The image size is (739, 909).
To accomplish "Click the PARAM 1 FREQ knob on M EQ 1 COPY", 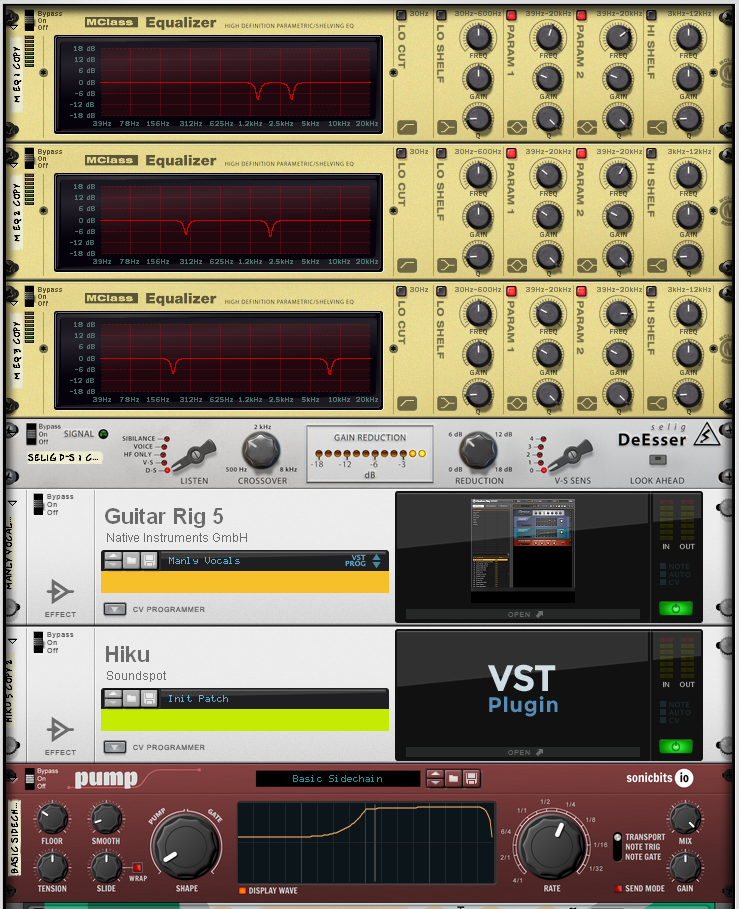I will tap(548, 37).
